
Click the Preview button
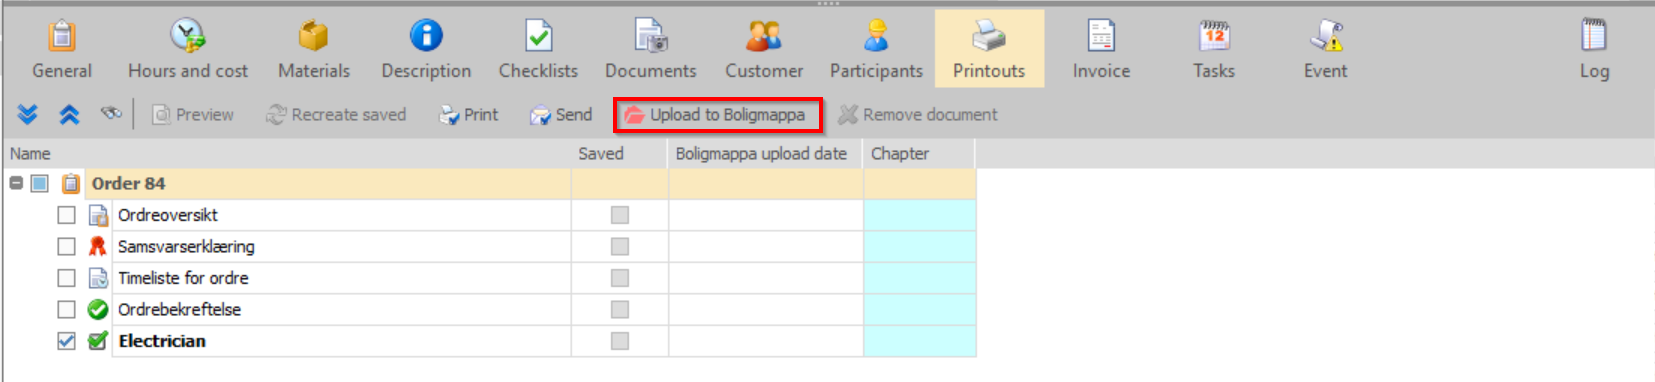pos(193,115)
